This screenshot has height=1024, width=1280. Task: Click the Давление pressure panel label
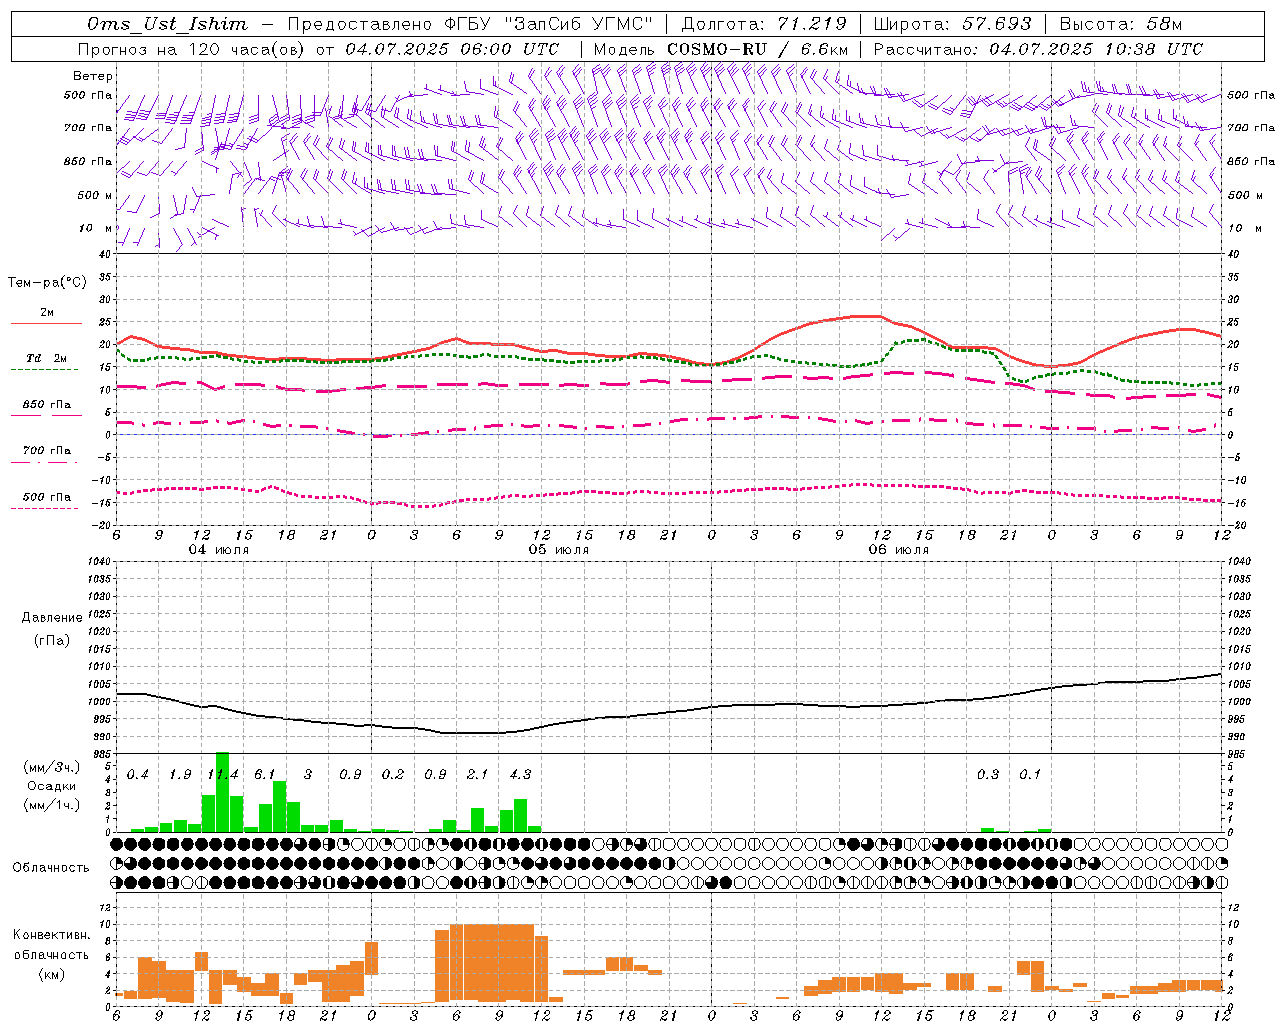[52, 618]
